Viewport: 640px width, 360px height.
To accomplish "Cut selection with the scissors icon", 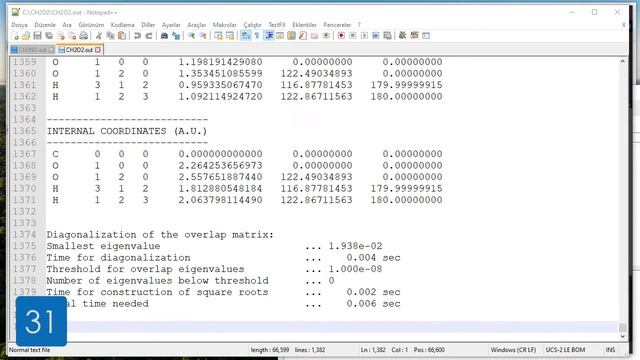I will click(98, 36).
